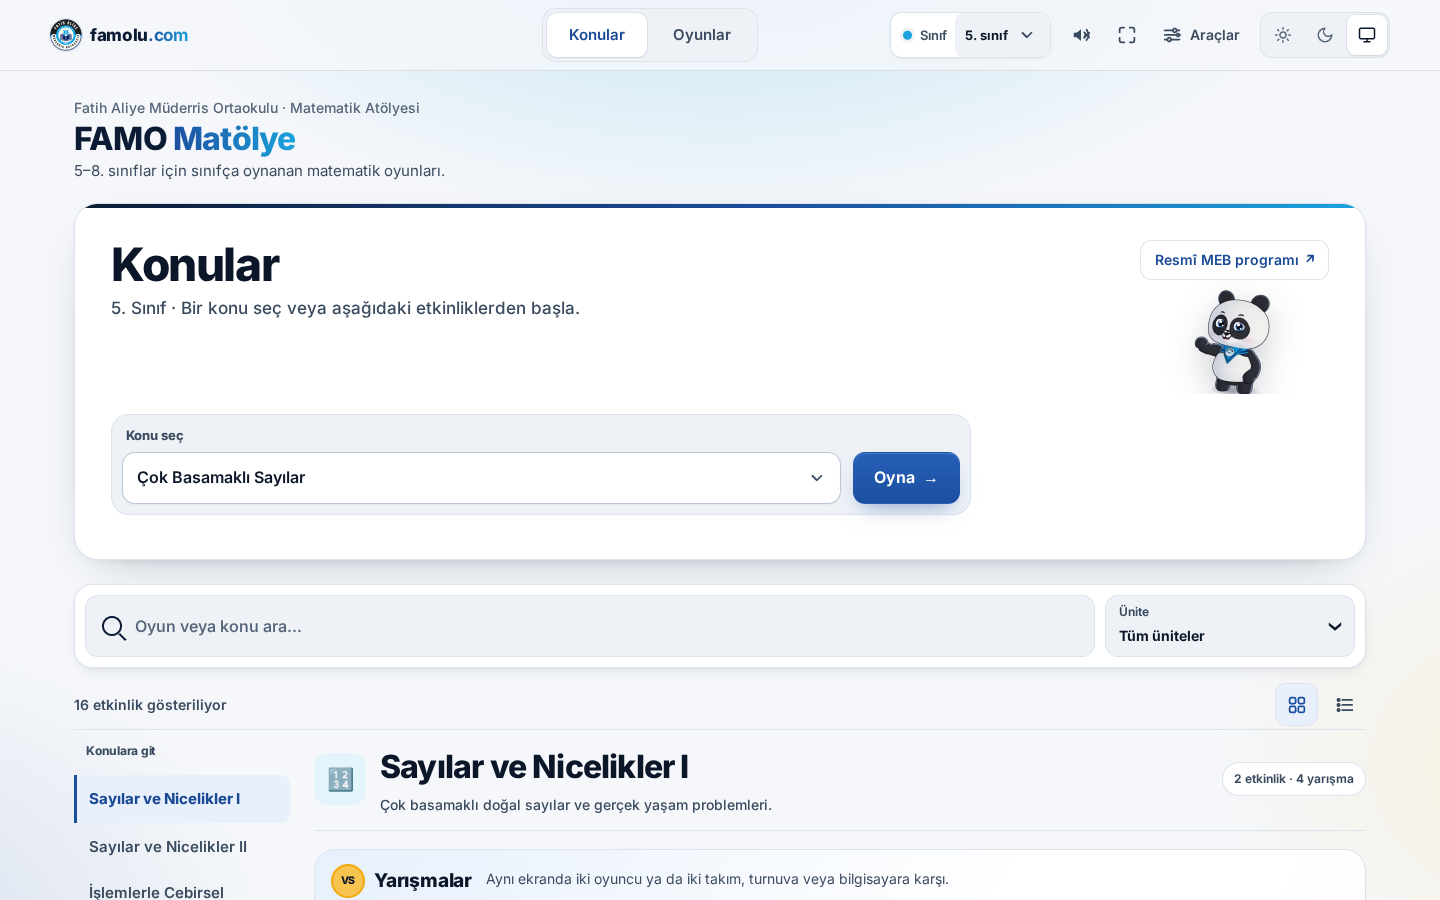The height and width of the screenshot is (900, 1440).
Task: Open the Ünite Tüm üniteler filter
Action: pyautogui.click(x=1230, y=626)
